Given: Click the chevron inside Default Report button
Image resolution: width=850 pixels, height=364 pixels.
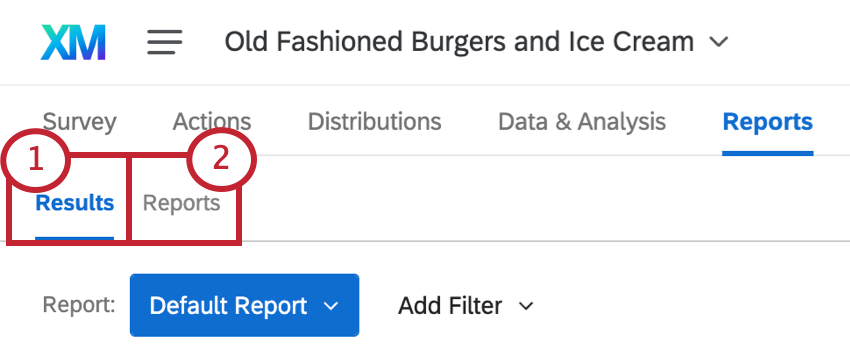Looking at the screenshot, I should tap(331, 306).
